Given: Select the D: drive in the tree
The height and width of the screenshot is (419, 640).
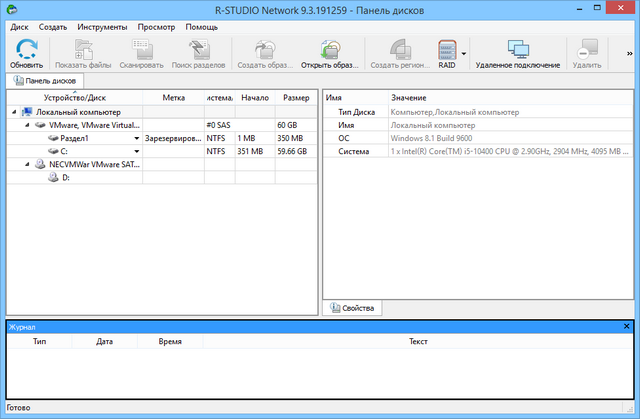Looking at the screenshot, I should coord(65,177).
